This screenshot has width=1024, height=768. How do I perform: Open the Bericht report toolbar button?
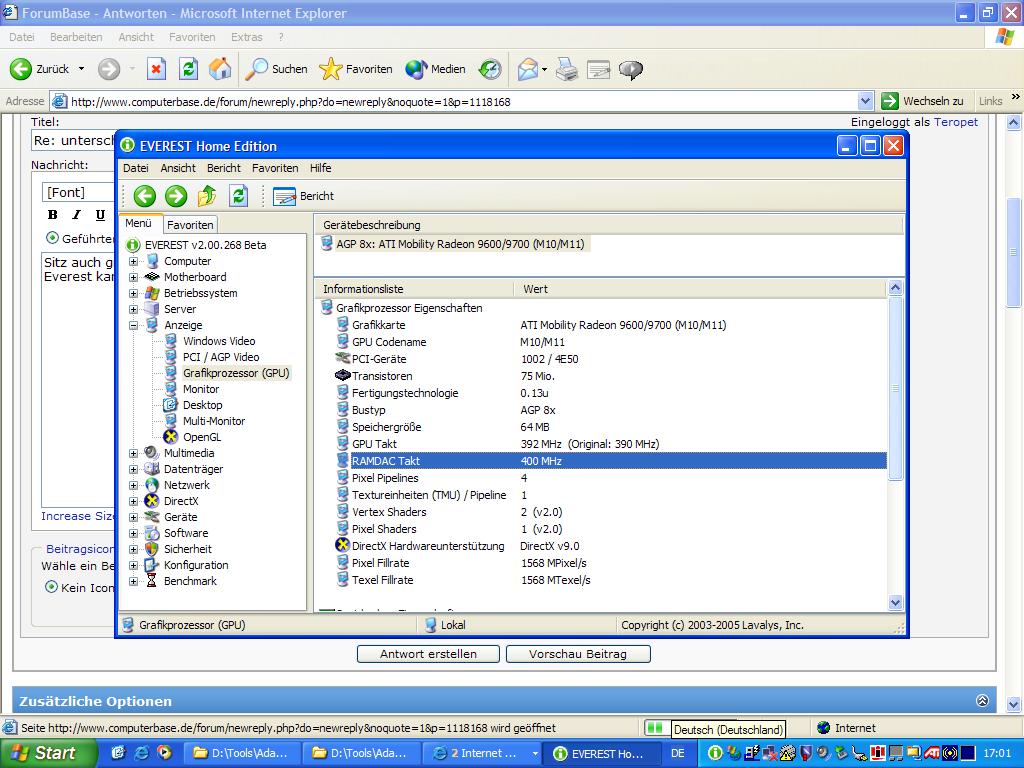point(304,196)
